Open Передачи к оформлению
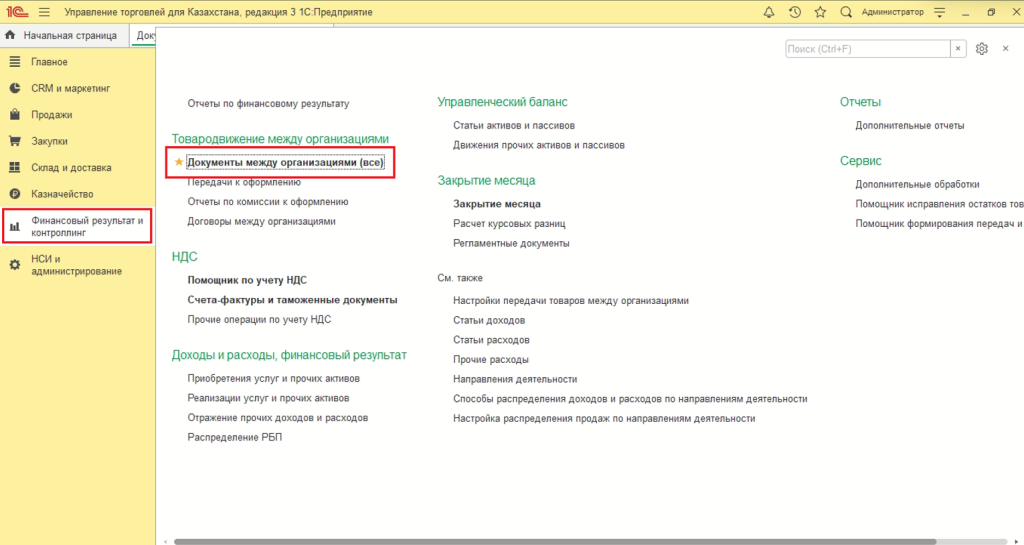 point(244,182)
